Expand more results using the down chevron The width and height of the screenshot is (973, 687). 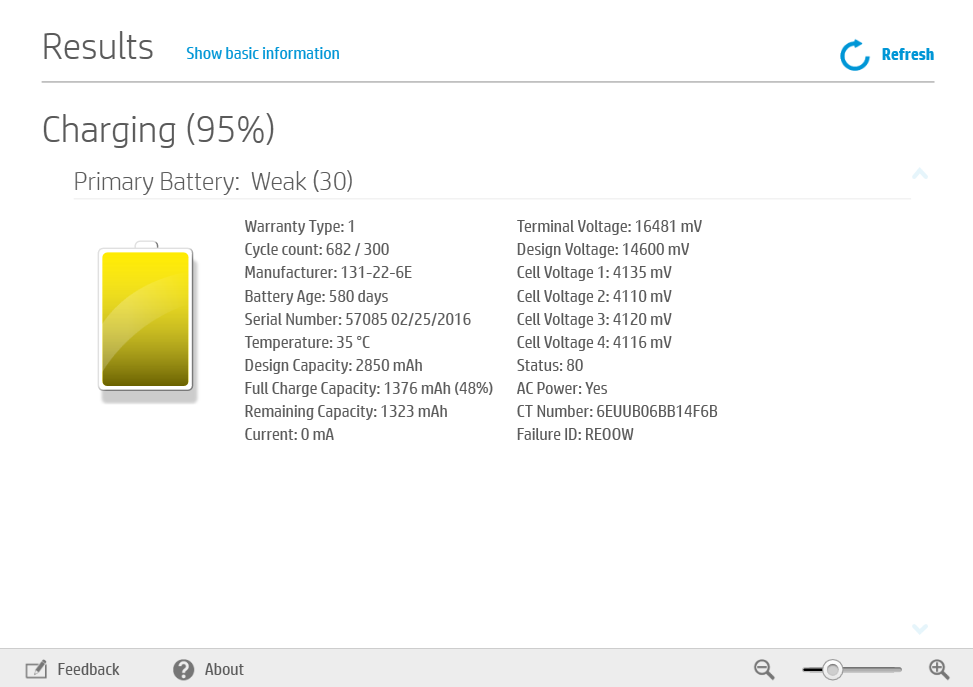(x=919, y=629)
